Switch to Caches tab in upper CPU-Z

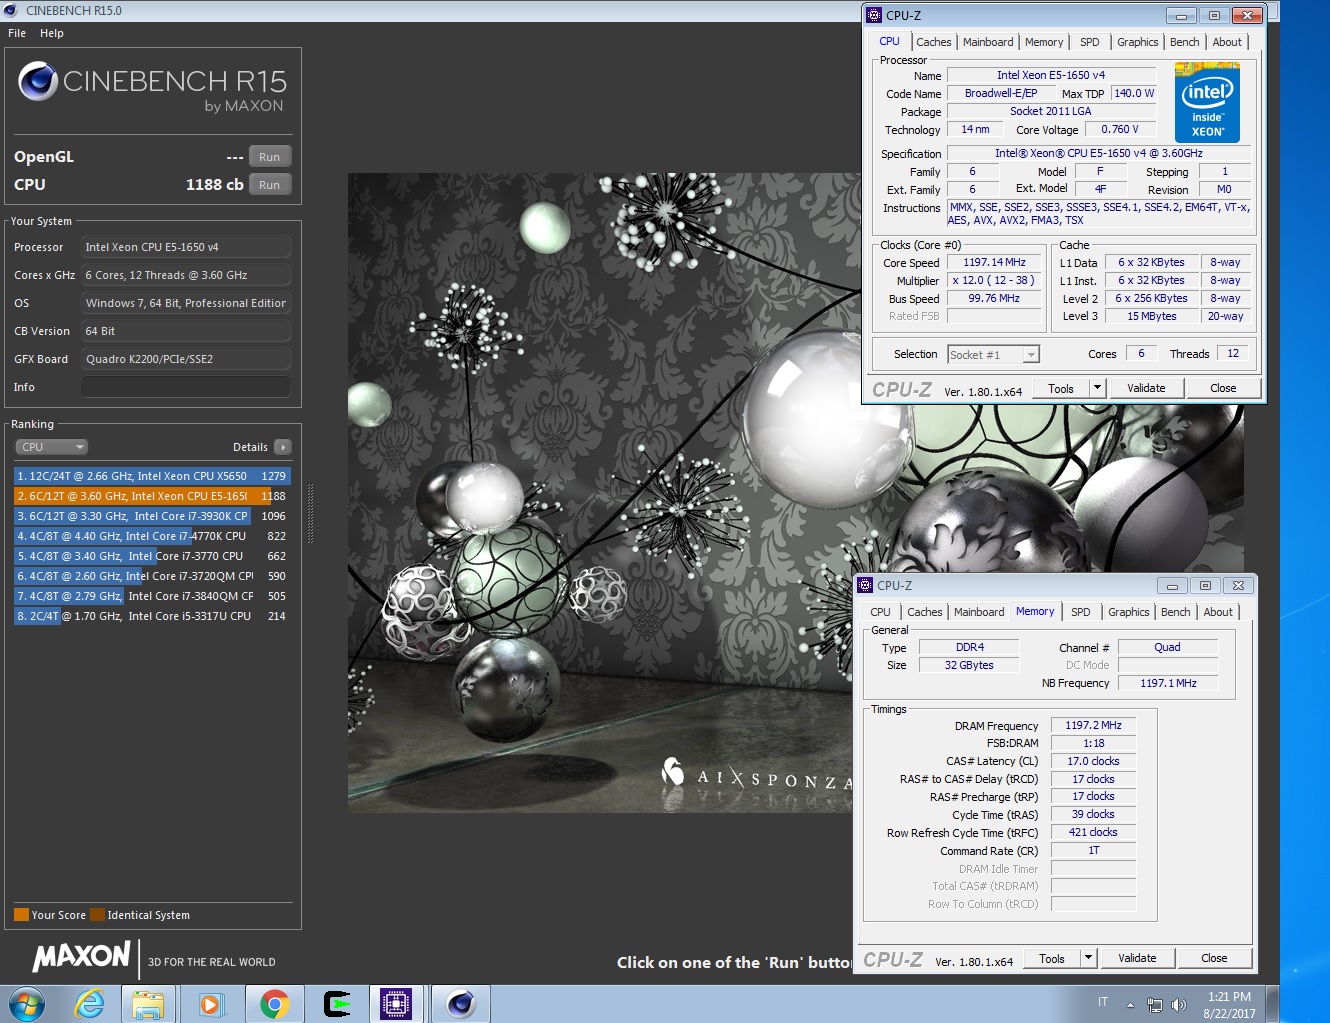pos(933,42)
